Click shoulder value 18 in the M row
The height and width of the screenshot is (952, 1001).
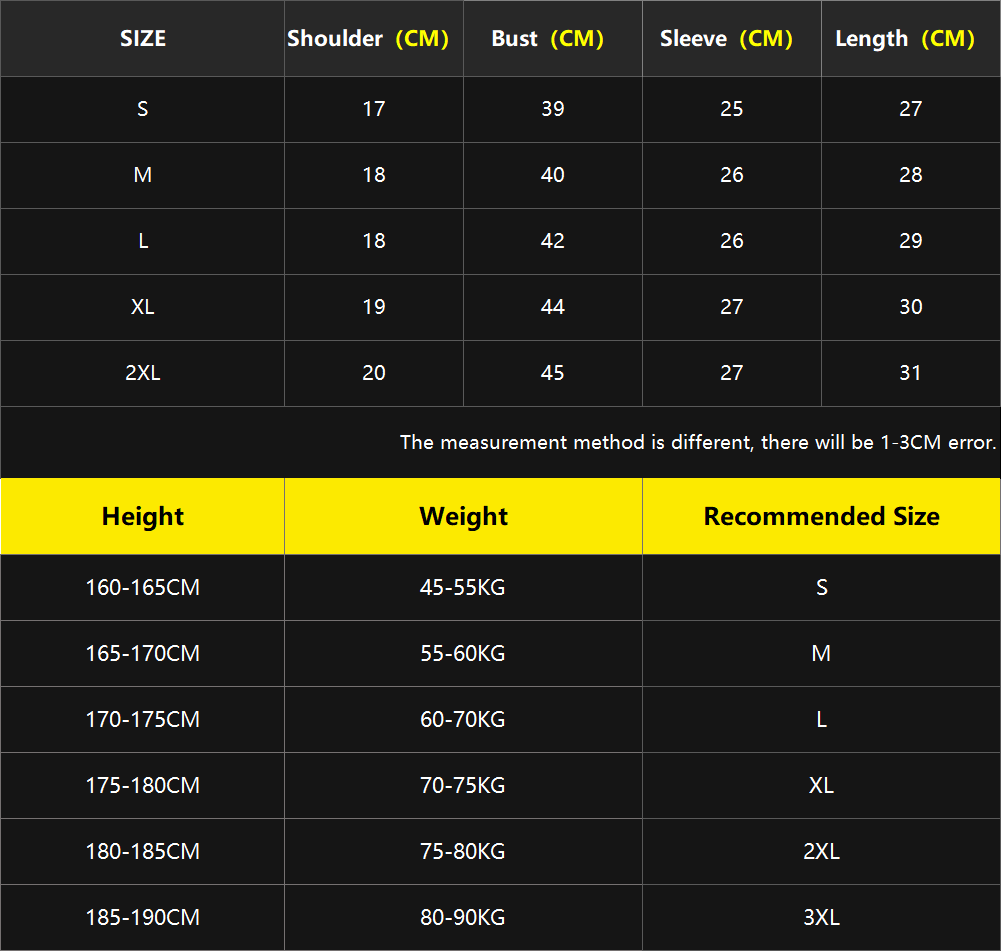point(374,175)
